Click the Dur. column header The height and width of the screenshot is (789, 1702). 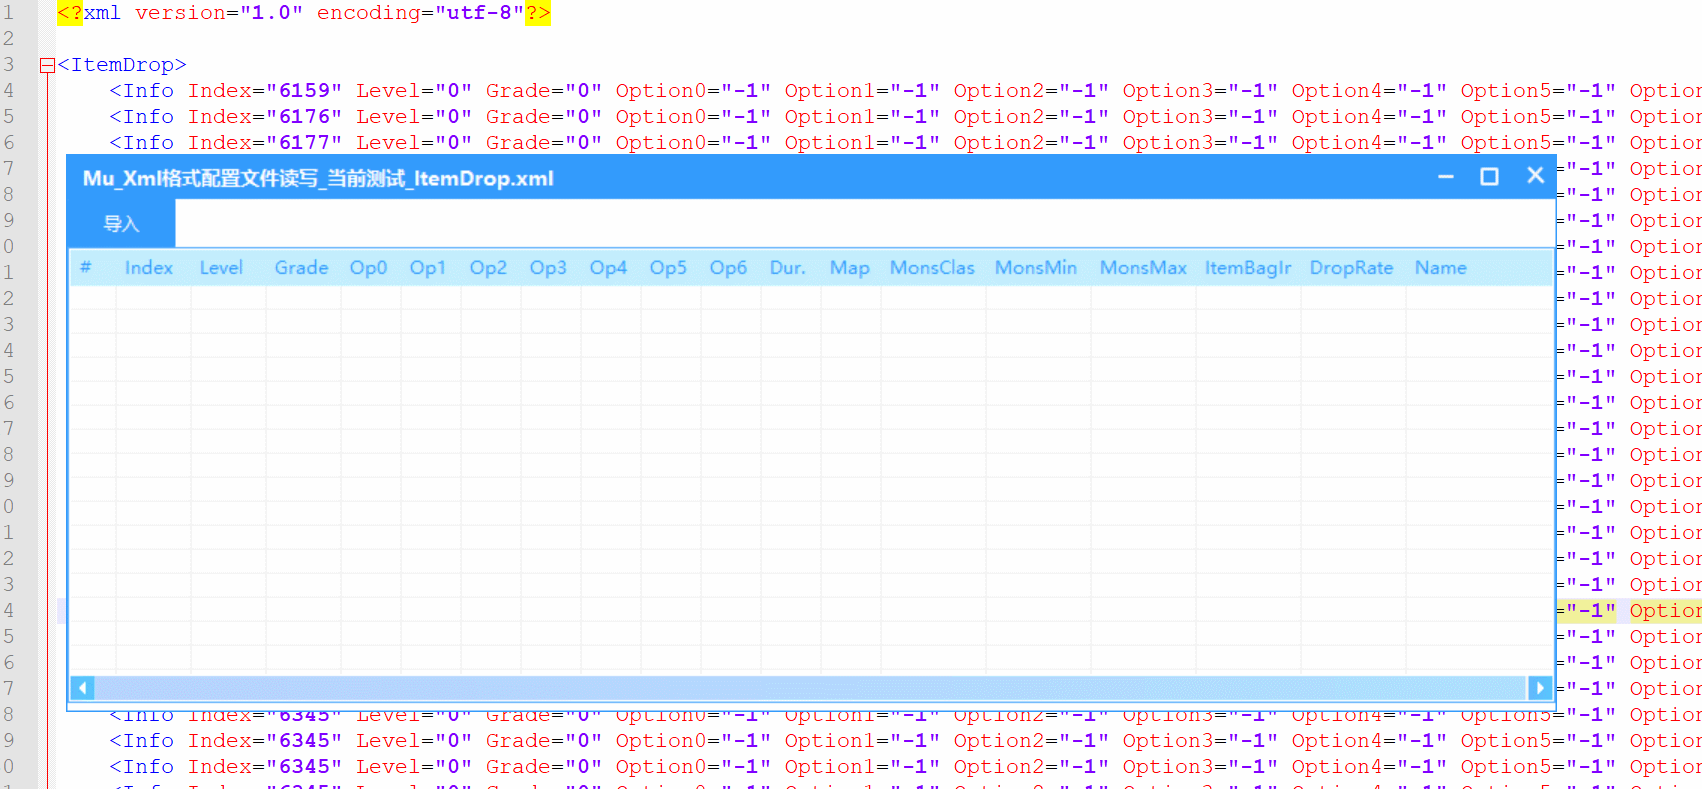pos(788,268)
